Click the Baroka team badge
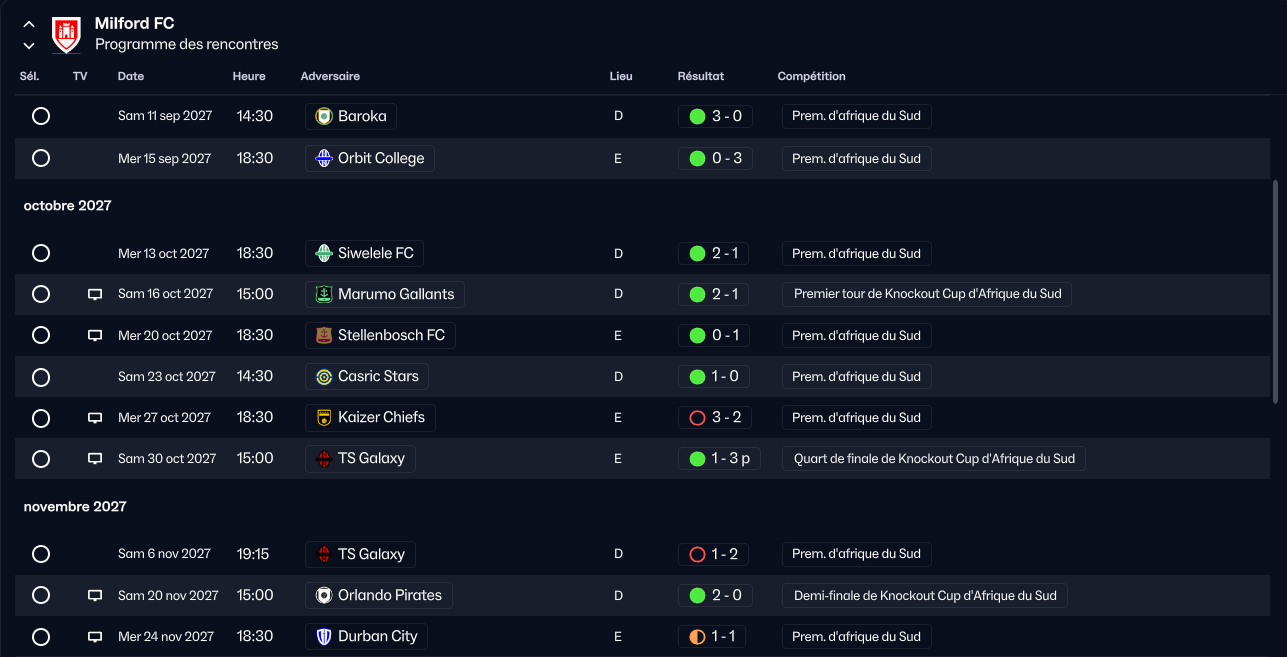Screen dimensions: 1287x657 click(324, 117)
